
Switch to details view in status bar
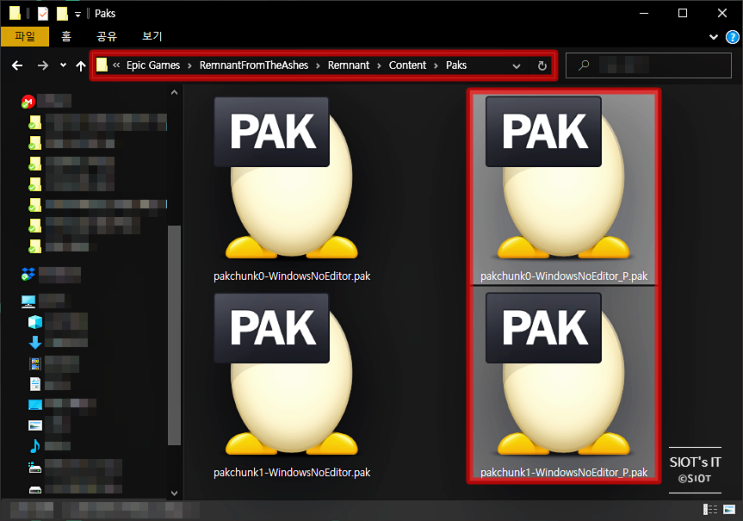[x=710, y=510]
